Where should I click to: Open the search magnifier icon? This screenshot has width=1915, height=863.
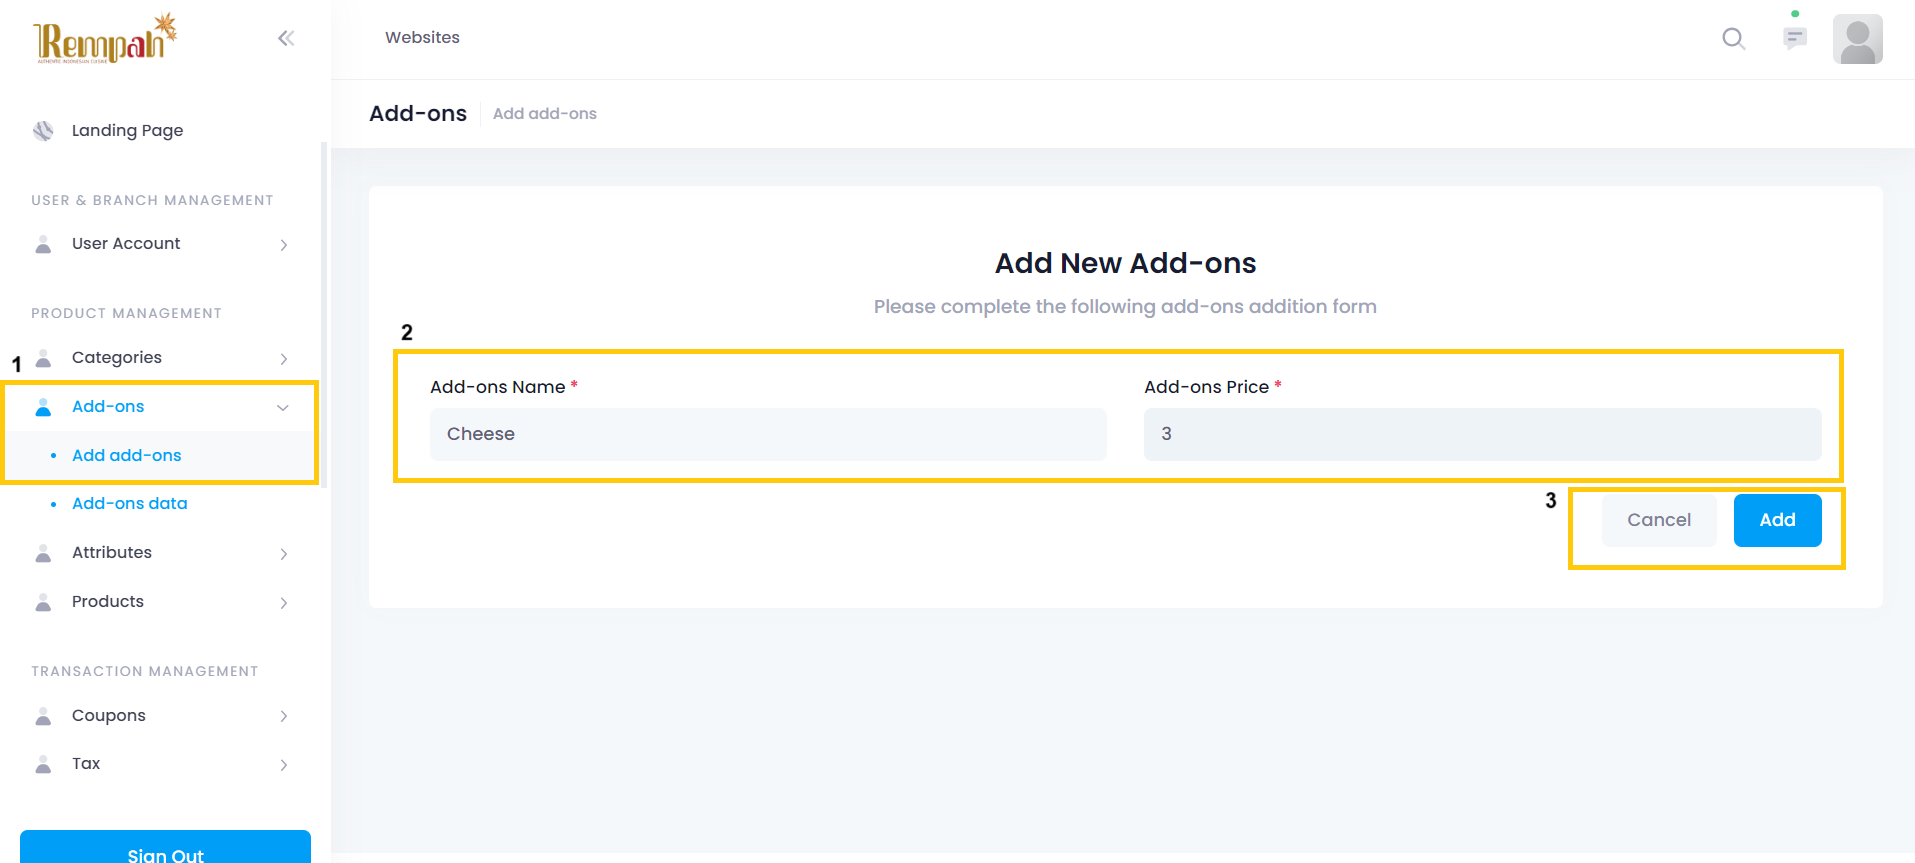click(1733, 39)
